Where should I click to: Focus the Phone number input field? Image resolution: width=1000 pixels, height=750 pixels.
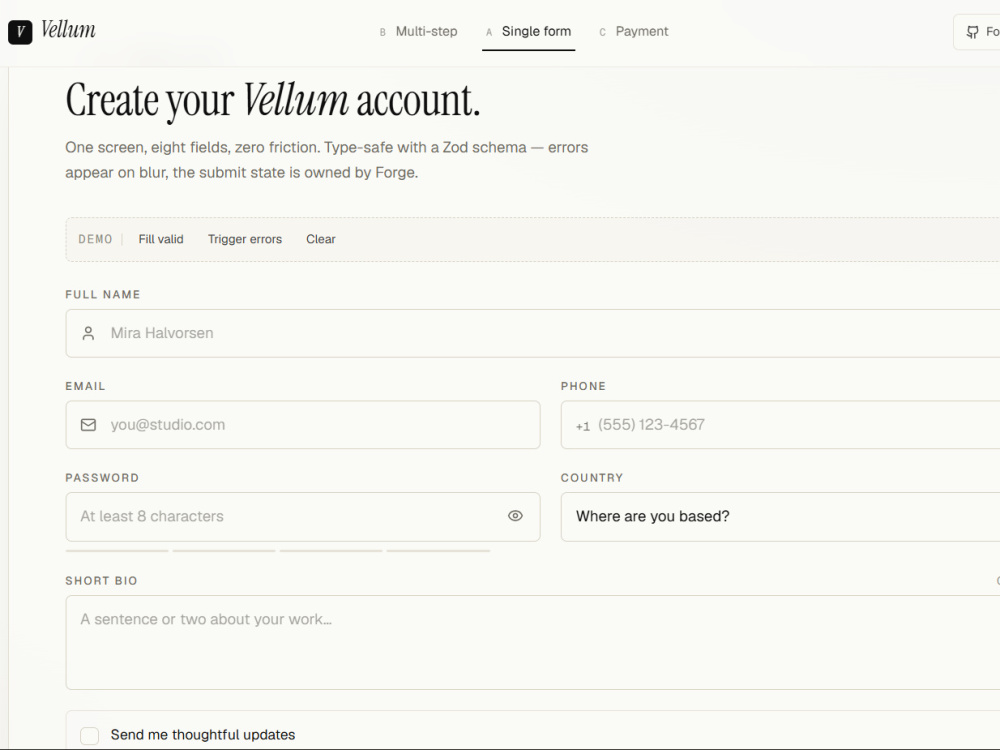coord(781,425)
